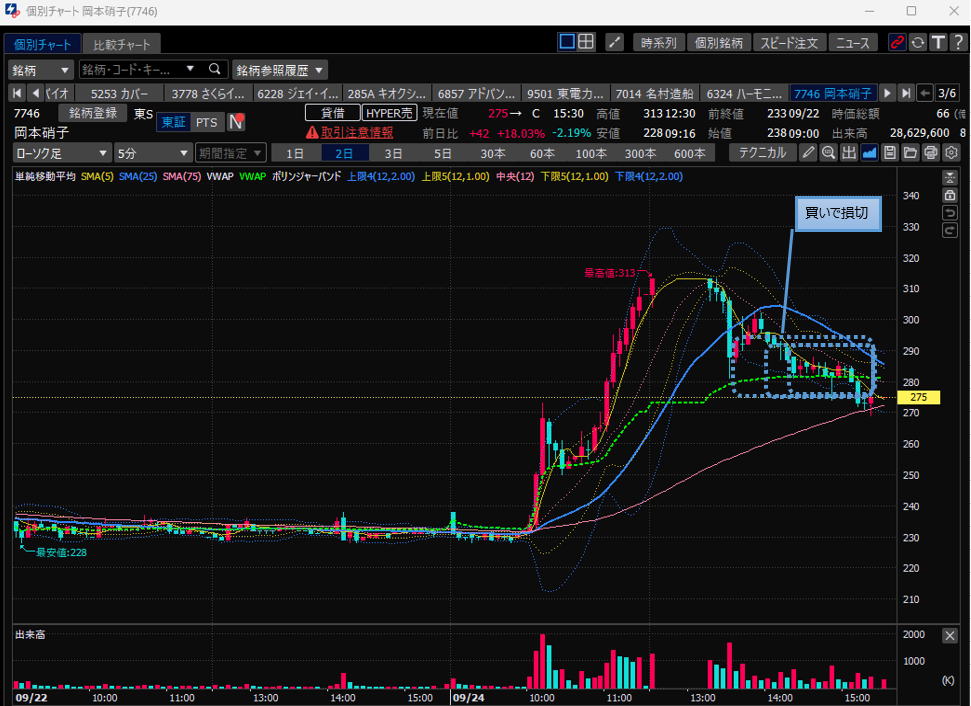The image size is (971, 706).
Task: Switch to four-pane grid layout
Action: (586, 42)
